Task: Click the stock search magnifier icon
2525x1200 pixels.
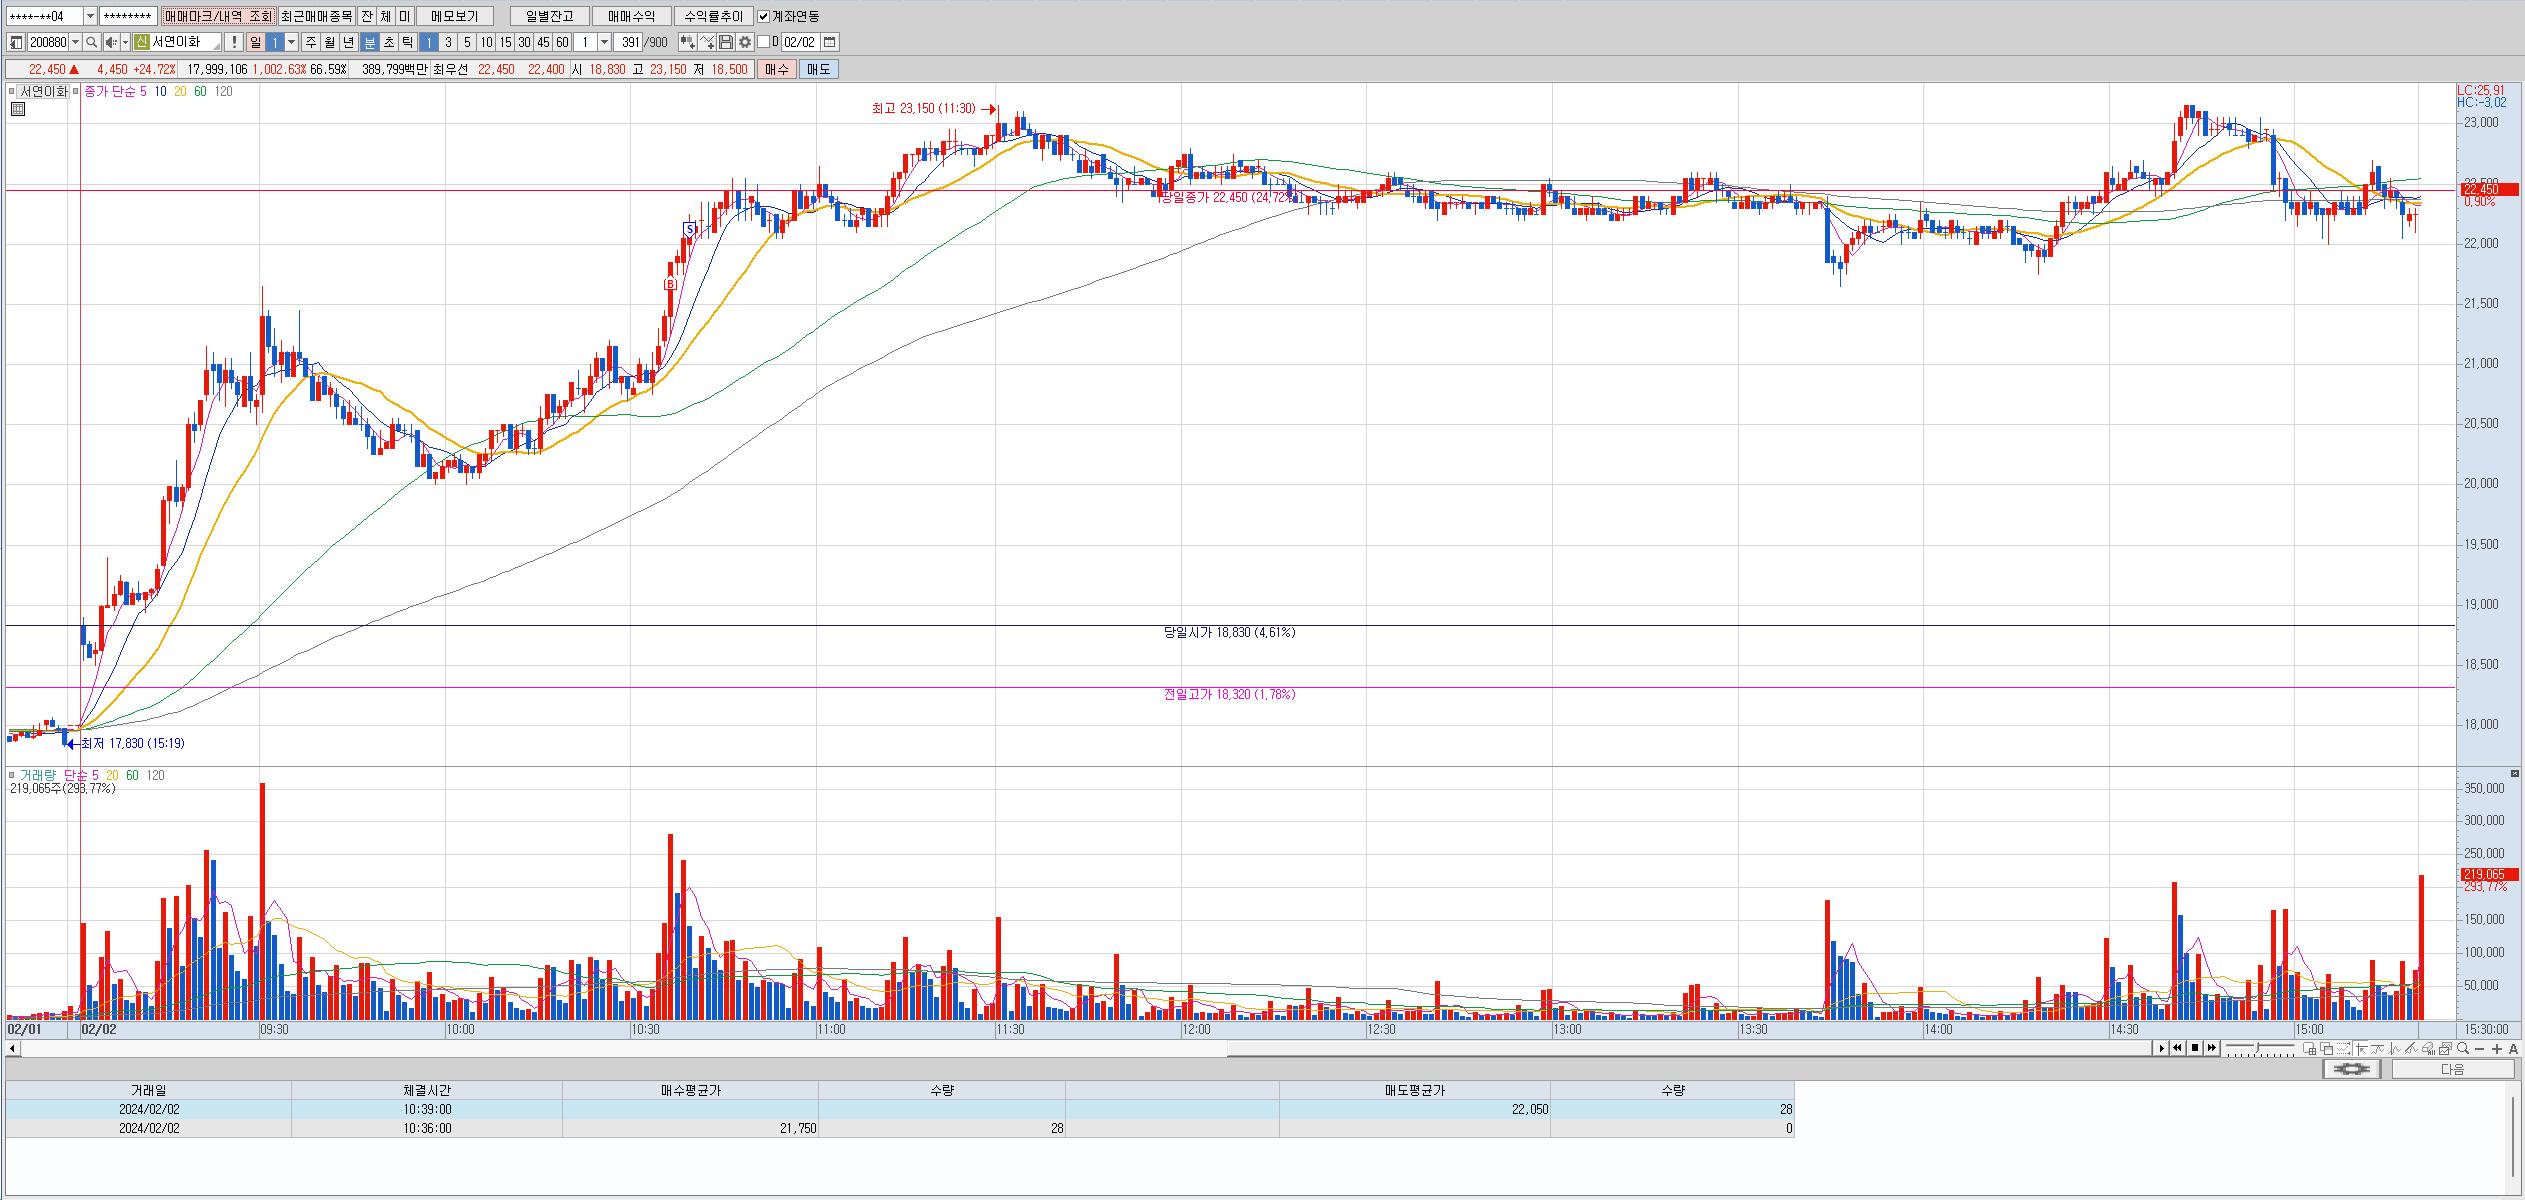Action: (x=92, y=42)
